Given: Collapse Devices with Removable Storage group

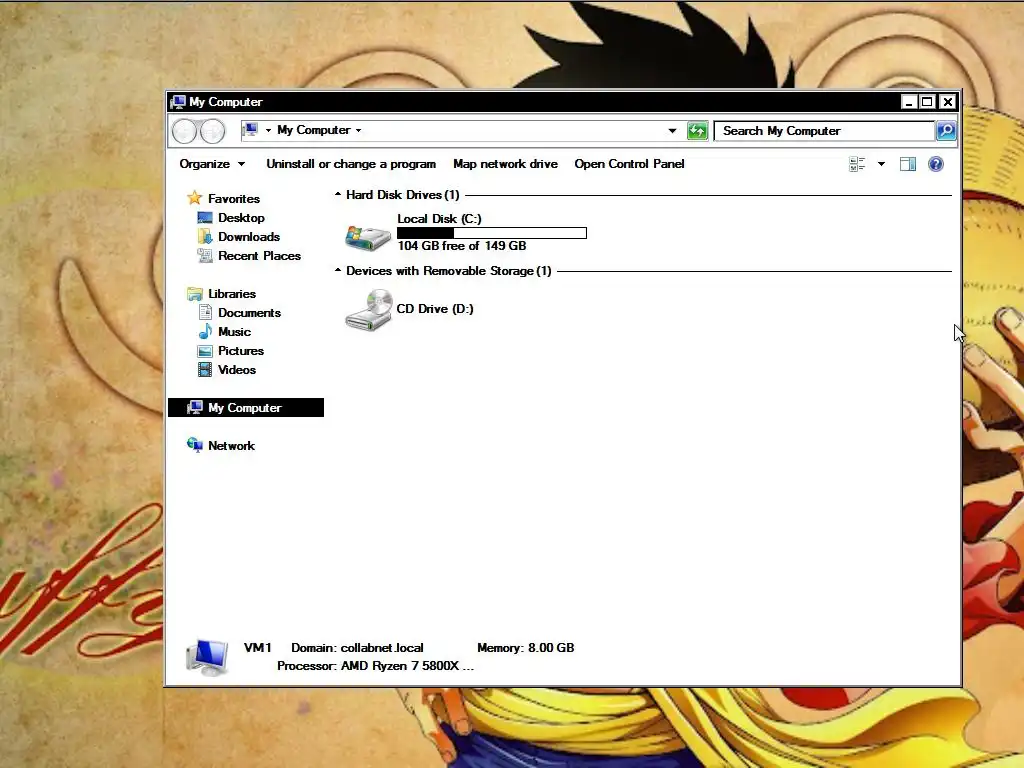Looking at the screenshot, I should coord(338,270).
